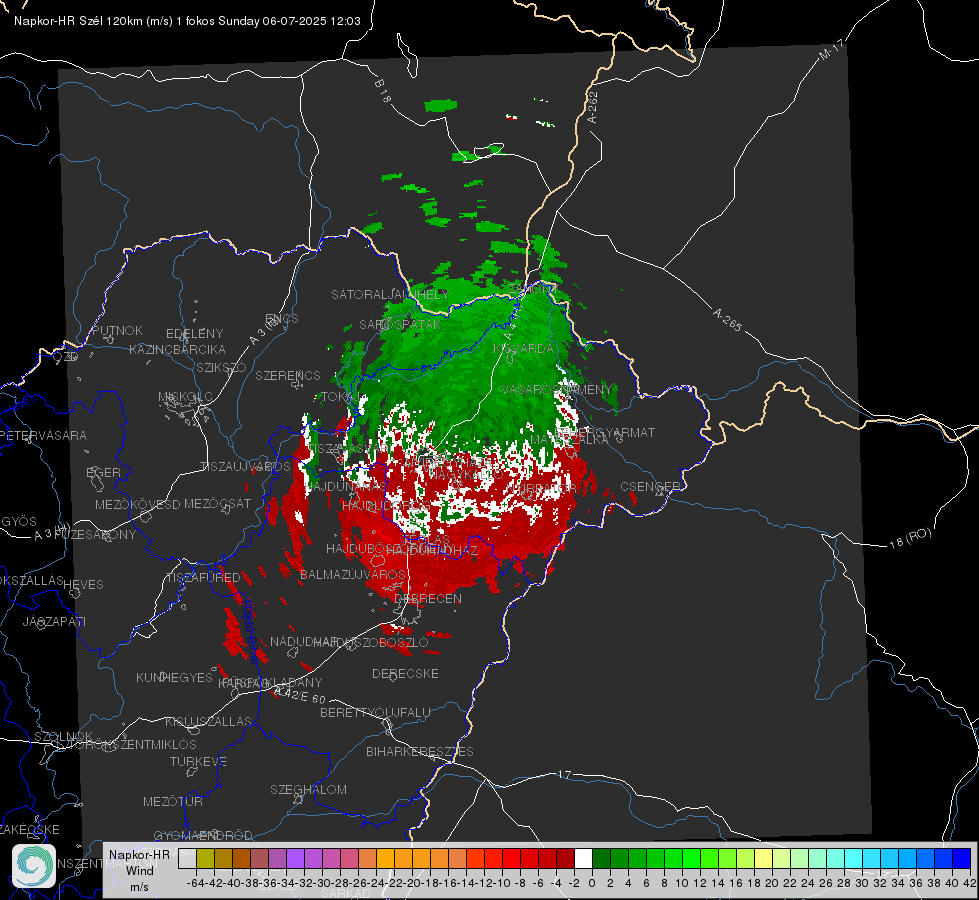Click the A-265 road label
979x900 pixels.
[727, 320]
